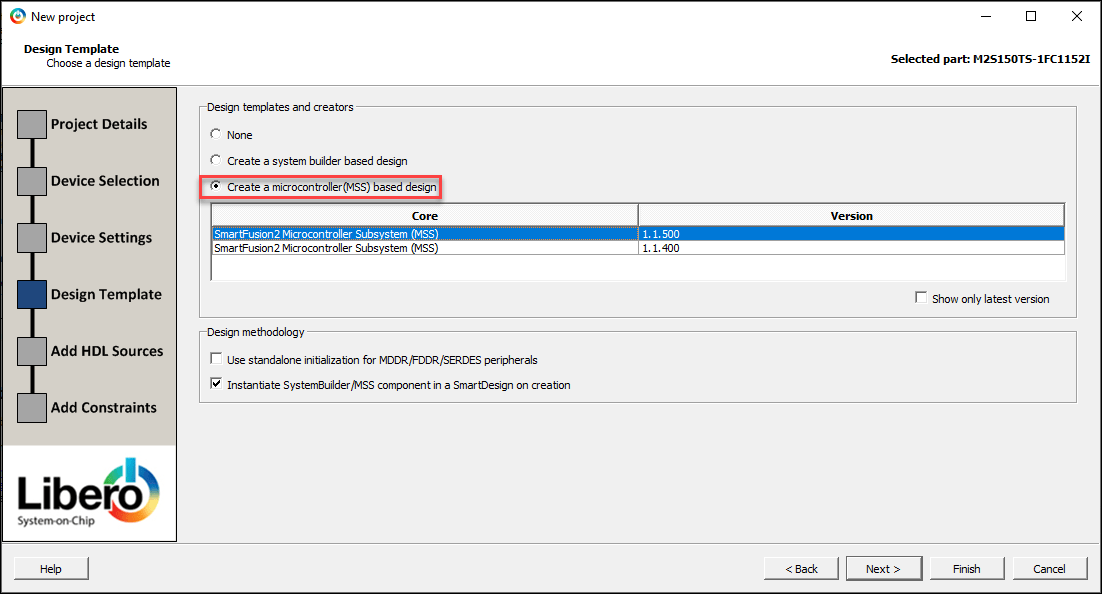The width and height of the screenshot is (1102, 594).
Task: Choose Create a system builder based design
Action: [x=216, y=161]
